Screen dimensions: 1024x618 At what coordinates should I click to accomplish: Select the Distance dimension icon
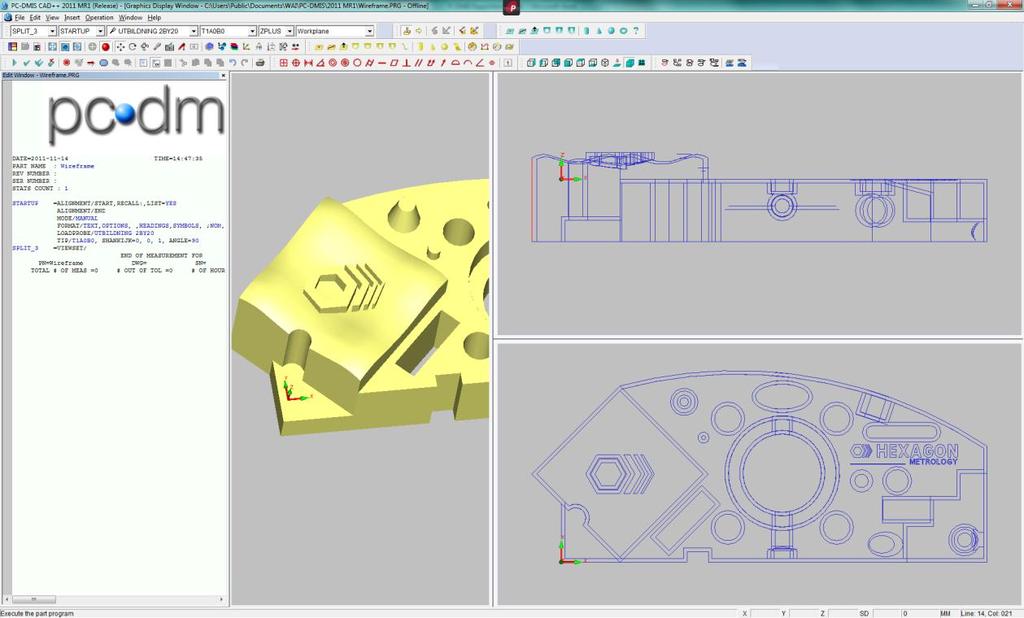pos(308,63)
